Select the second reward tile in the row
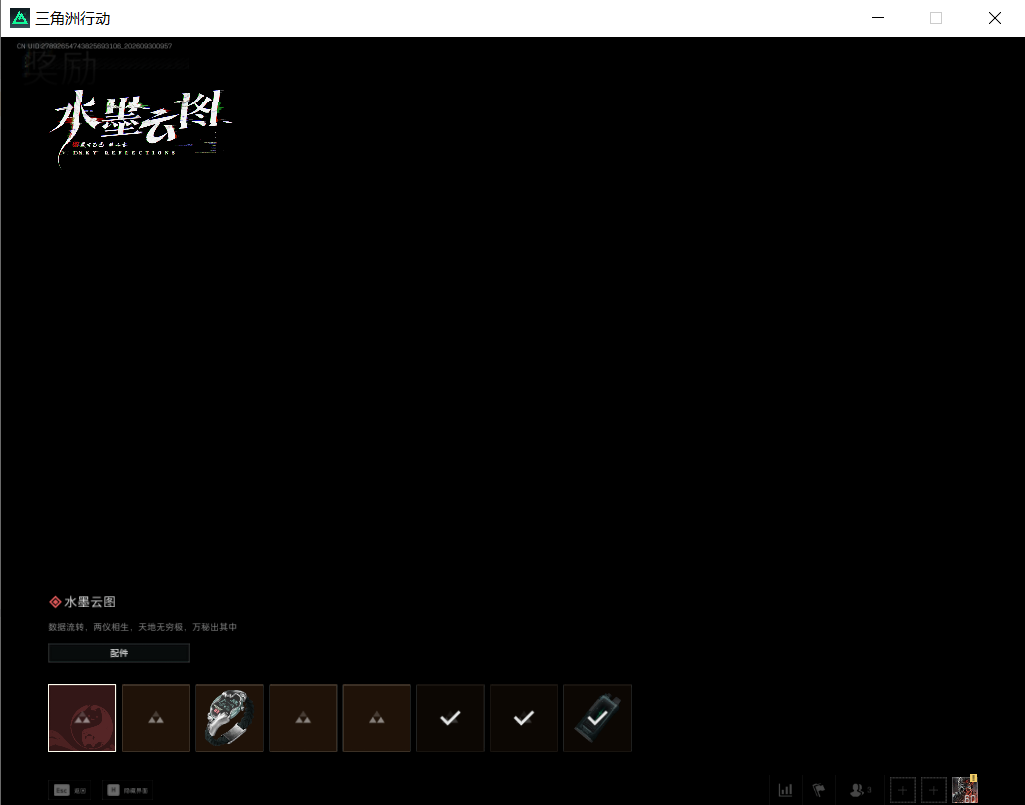The height and width of the screenshot is (805, 1025). pos(156,718)
